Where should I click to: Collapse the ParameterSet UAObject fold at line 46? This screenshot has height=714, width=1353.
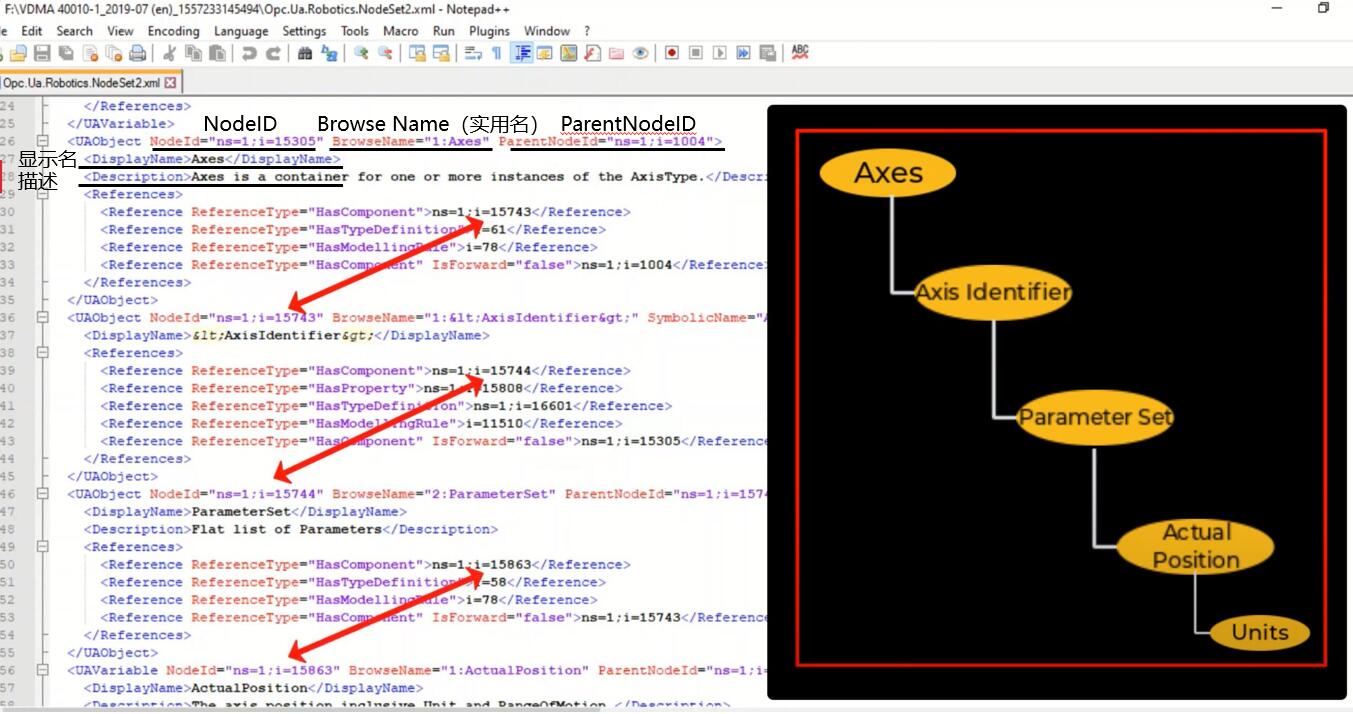point(42,494)
